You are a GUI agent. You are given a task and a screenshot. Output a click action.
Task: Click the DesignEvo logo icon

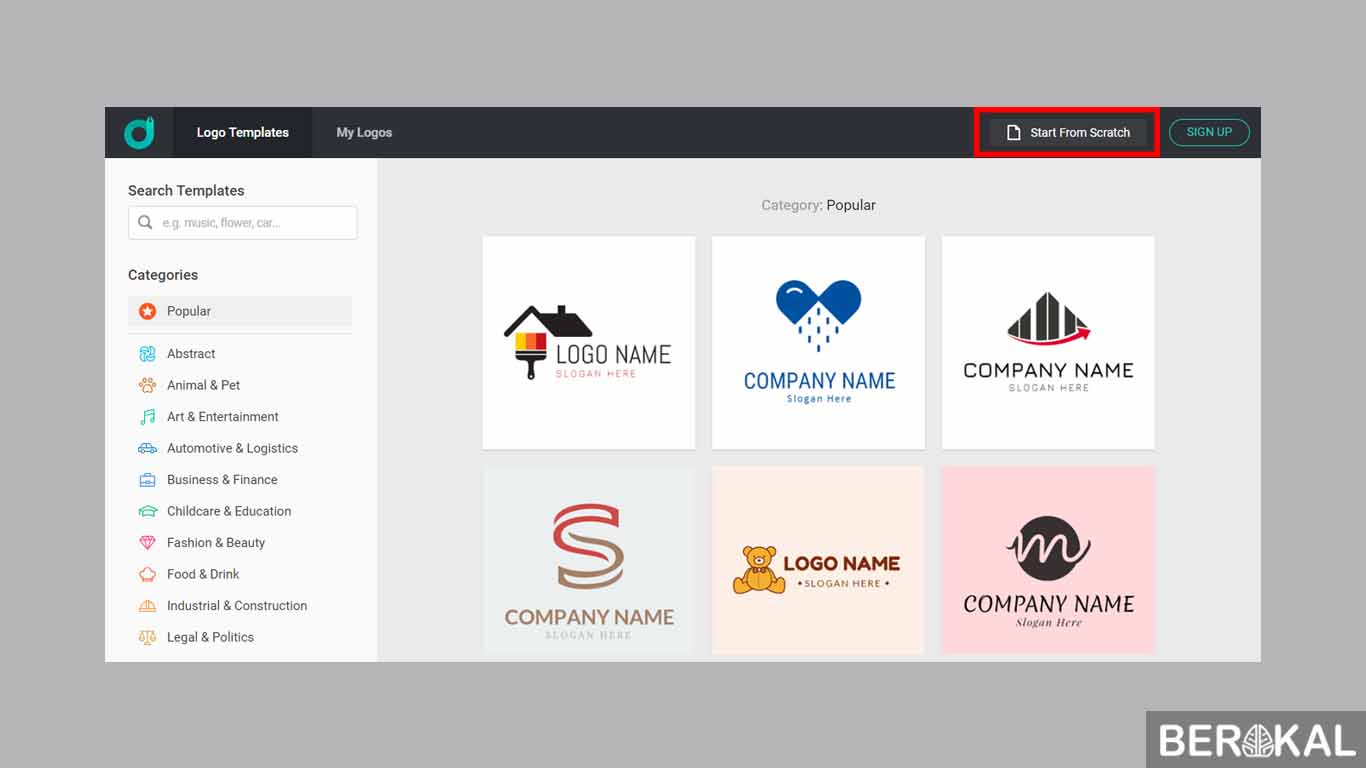coord(139,132)
